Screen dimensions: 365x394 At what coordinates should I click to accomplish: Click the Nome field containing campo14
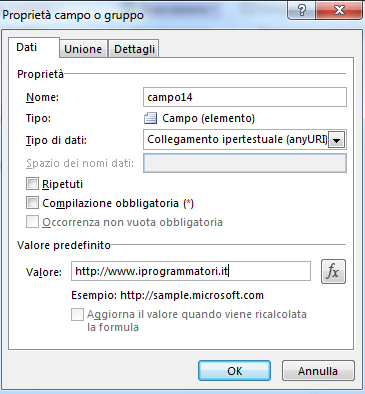point(245,97)
